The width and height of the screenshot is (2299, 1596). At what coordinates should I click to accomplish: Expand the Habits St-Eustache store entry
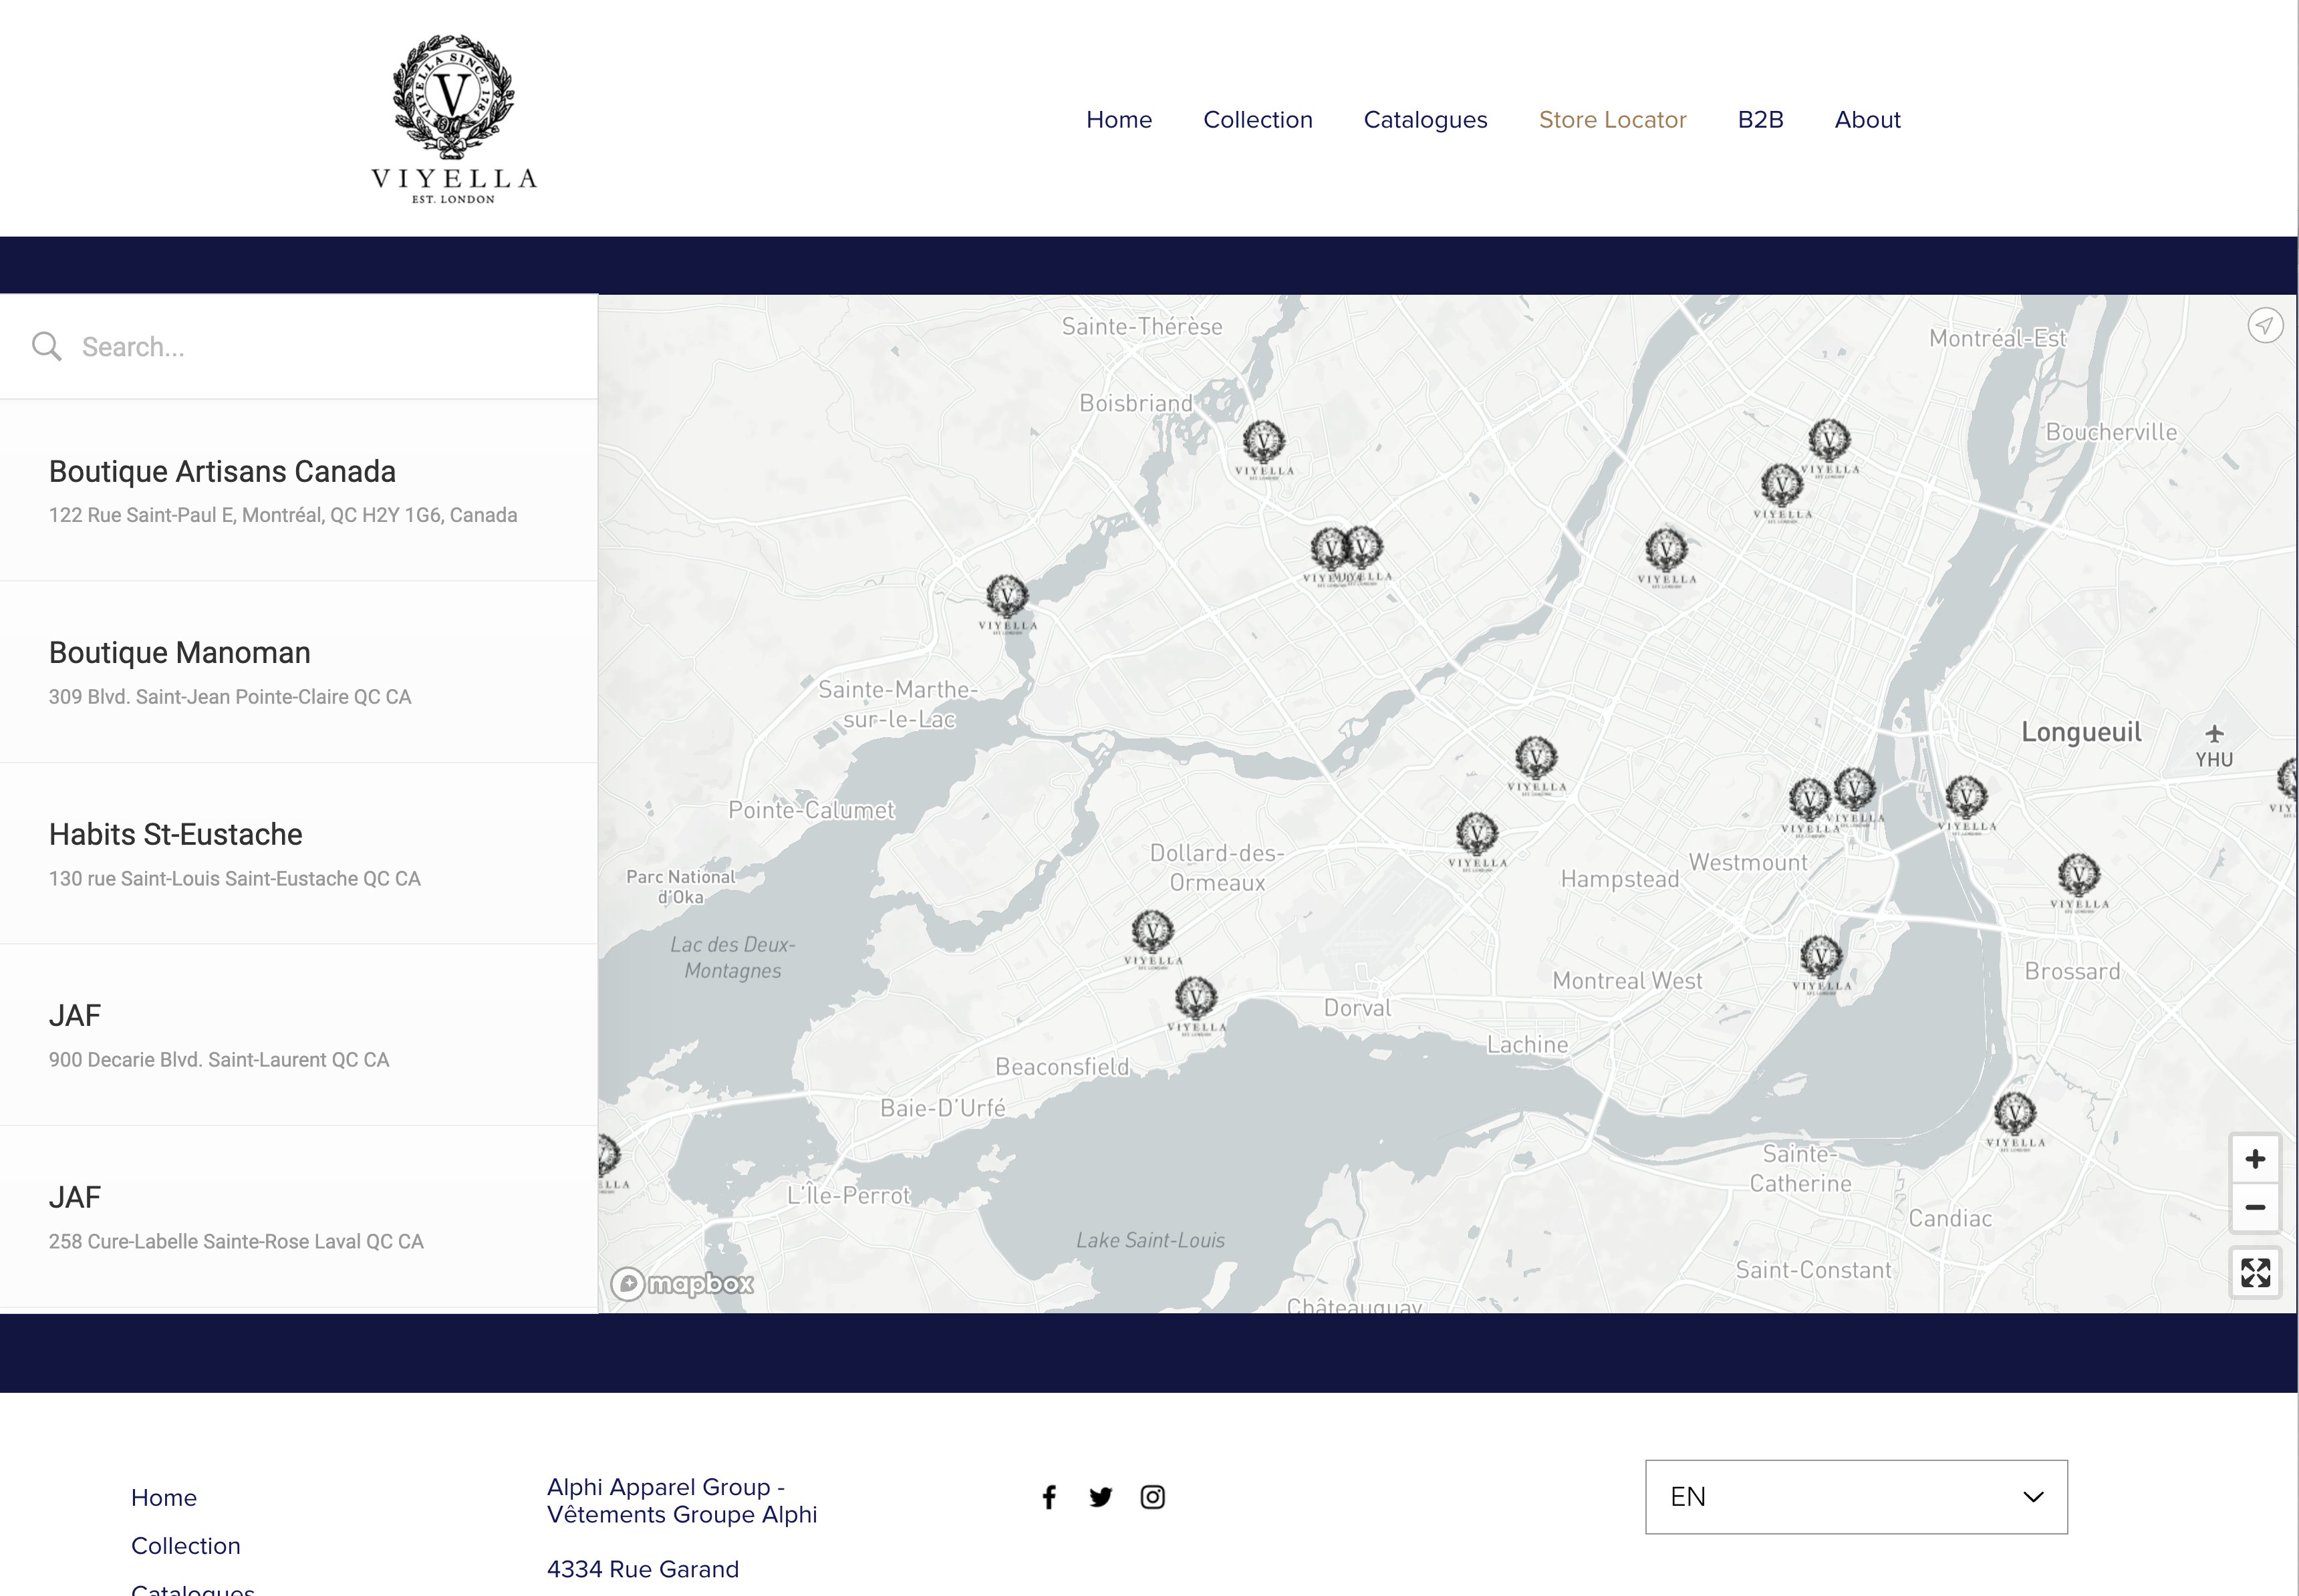[175, 834]
